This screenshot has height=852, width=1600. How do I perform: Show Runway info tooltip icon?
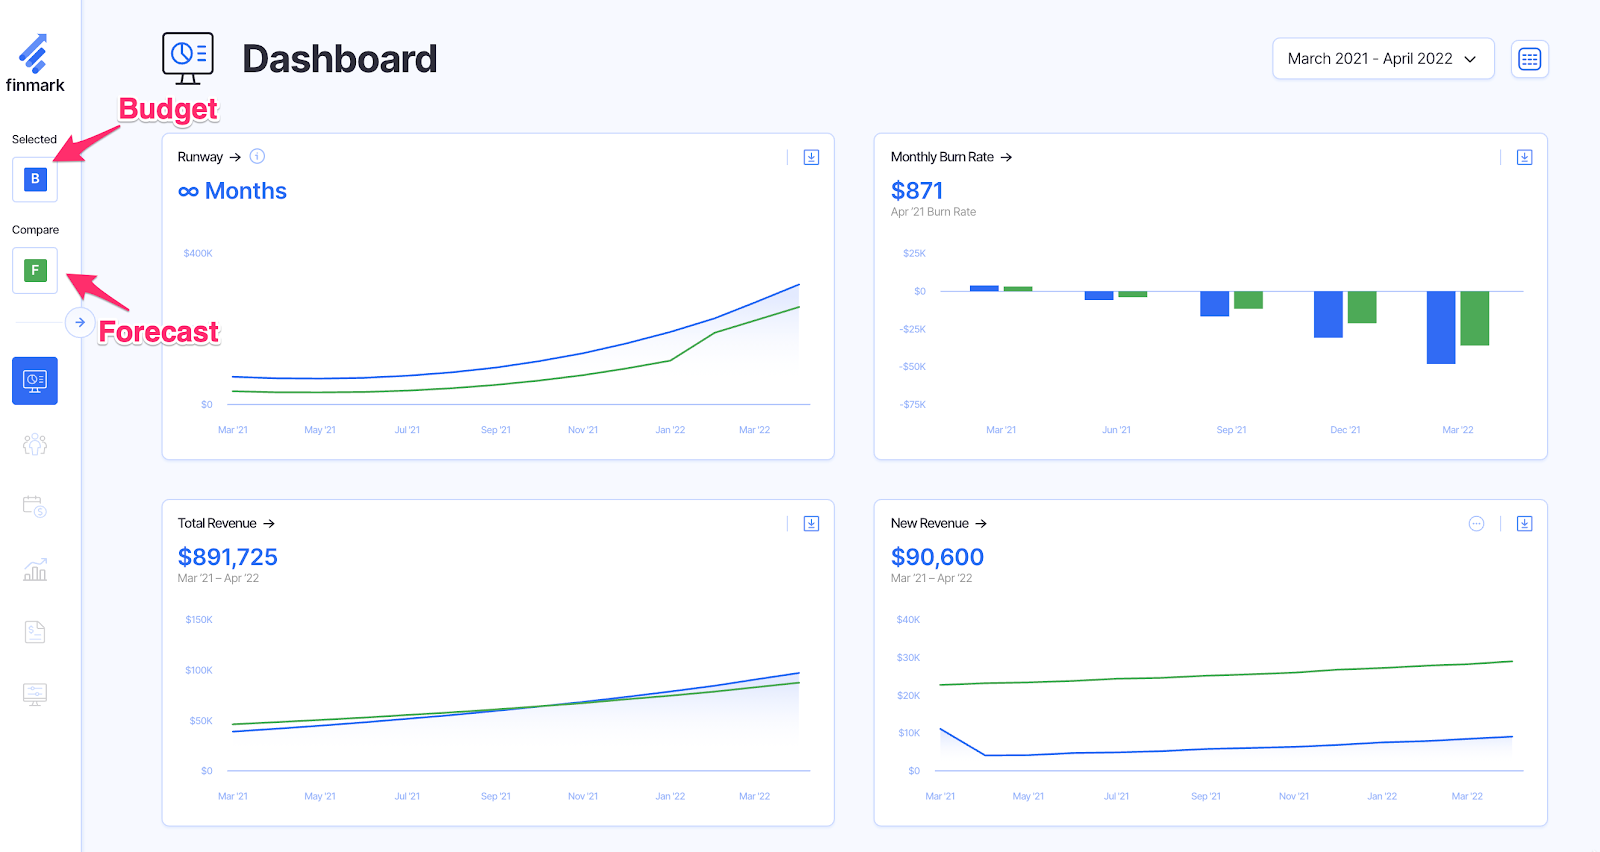(257, 156)
